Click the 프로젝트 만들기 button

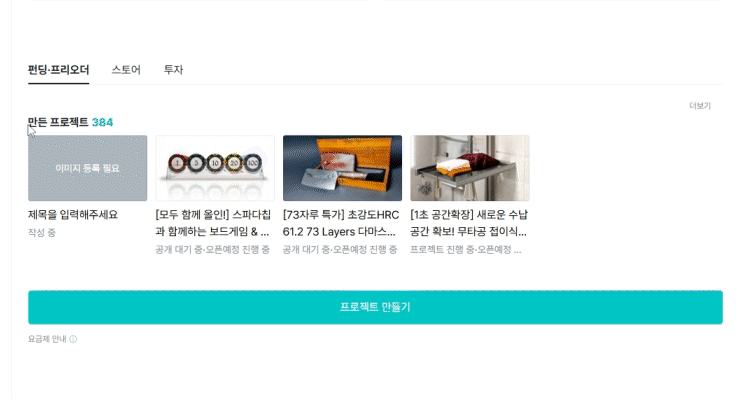coord(375,307)
